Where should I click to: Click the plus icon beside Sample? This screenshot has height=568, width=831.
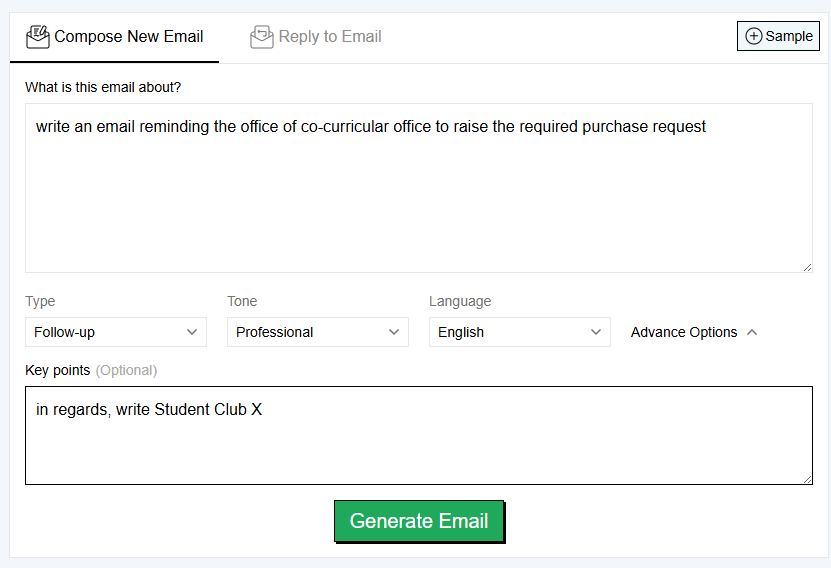click(754, 36)
